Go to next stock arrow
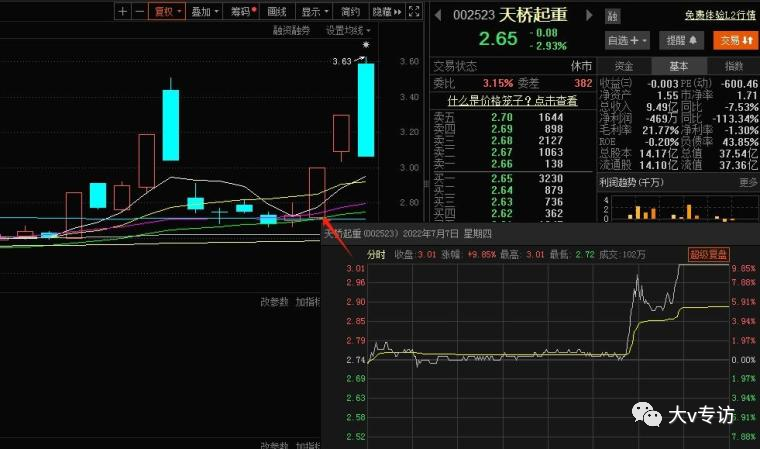Image resolution: width=760 pixels, height=449 pixels. 589,15
